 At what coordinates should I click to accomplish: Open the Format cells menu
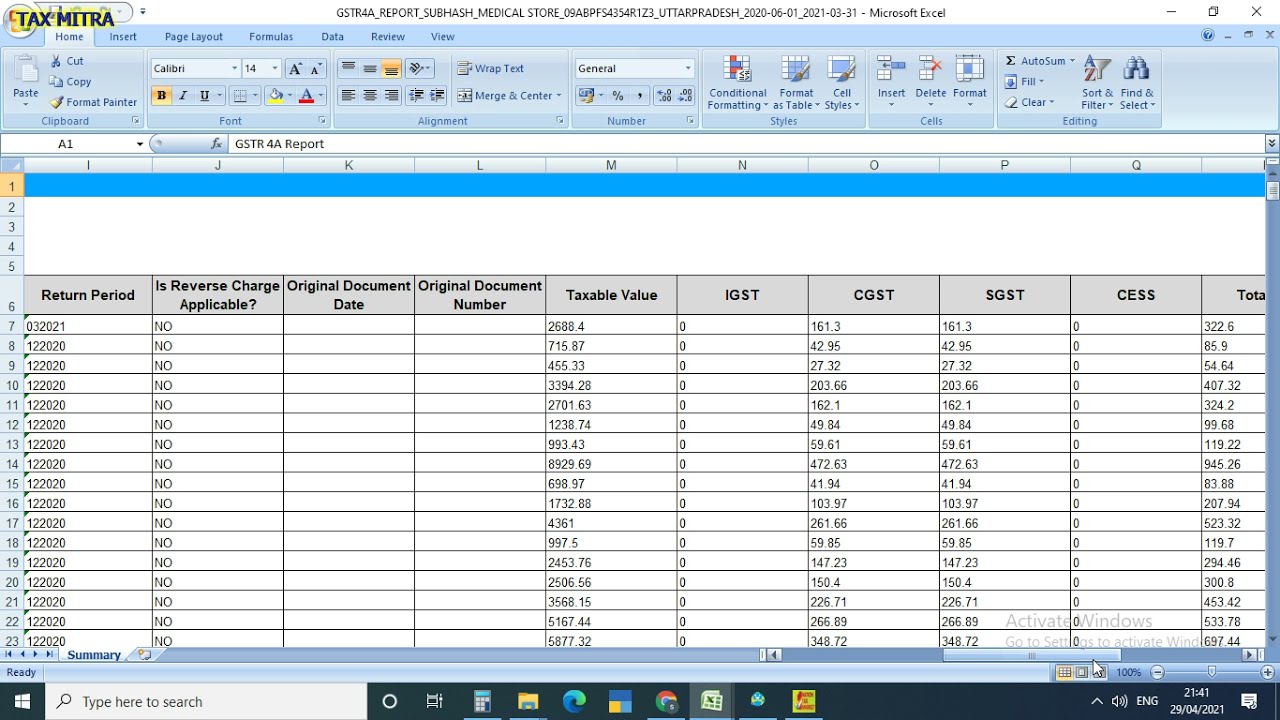tap(969, 83)
